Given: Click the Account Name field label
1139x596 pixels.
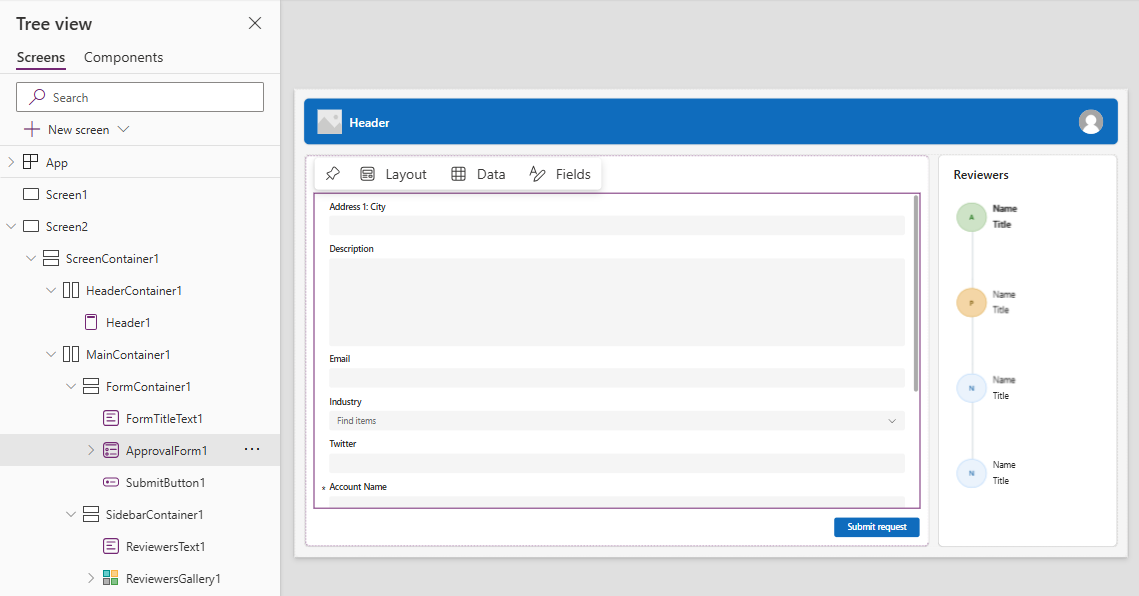Looking at the screenshot, I should [x=358, y=487].
